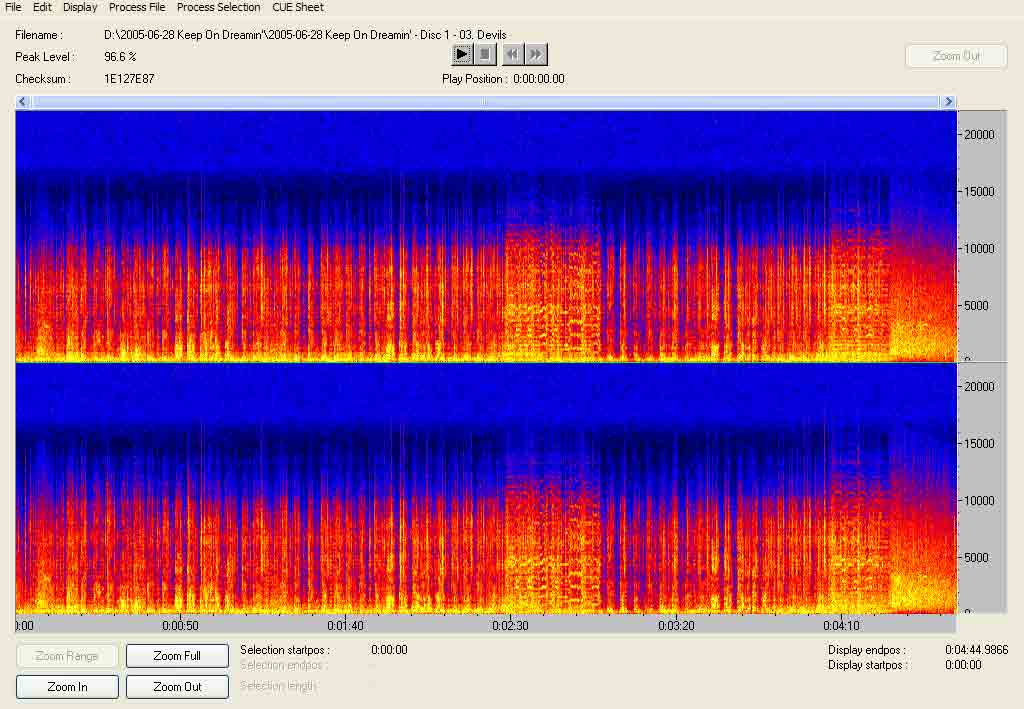Viewport: 1024px width, 709px height.
Task: Start playback with the Play button
Action: (462, 54)
